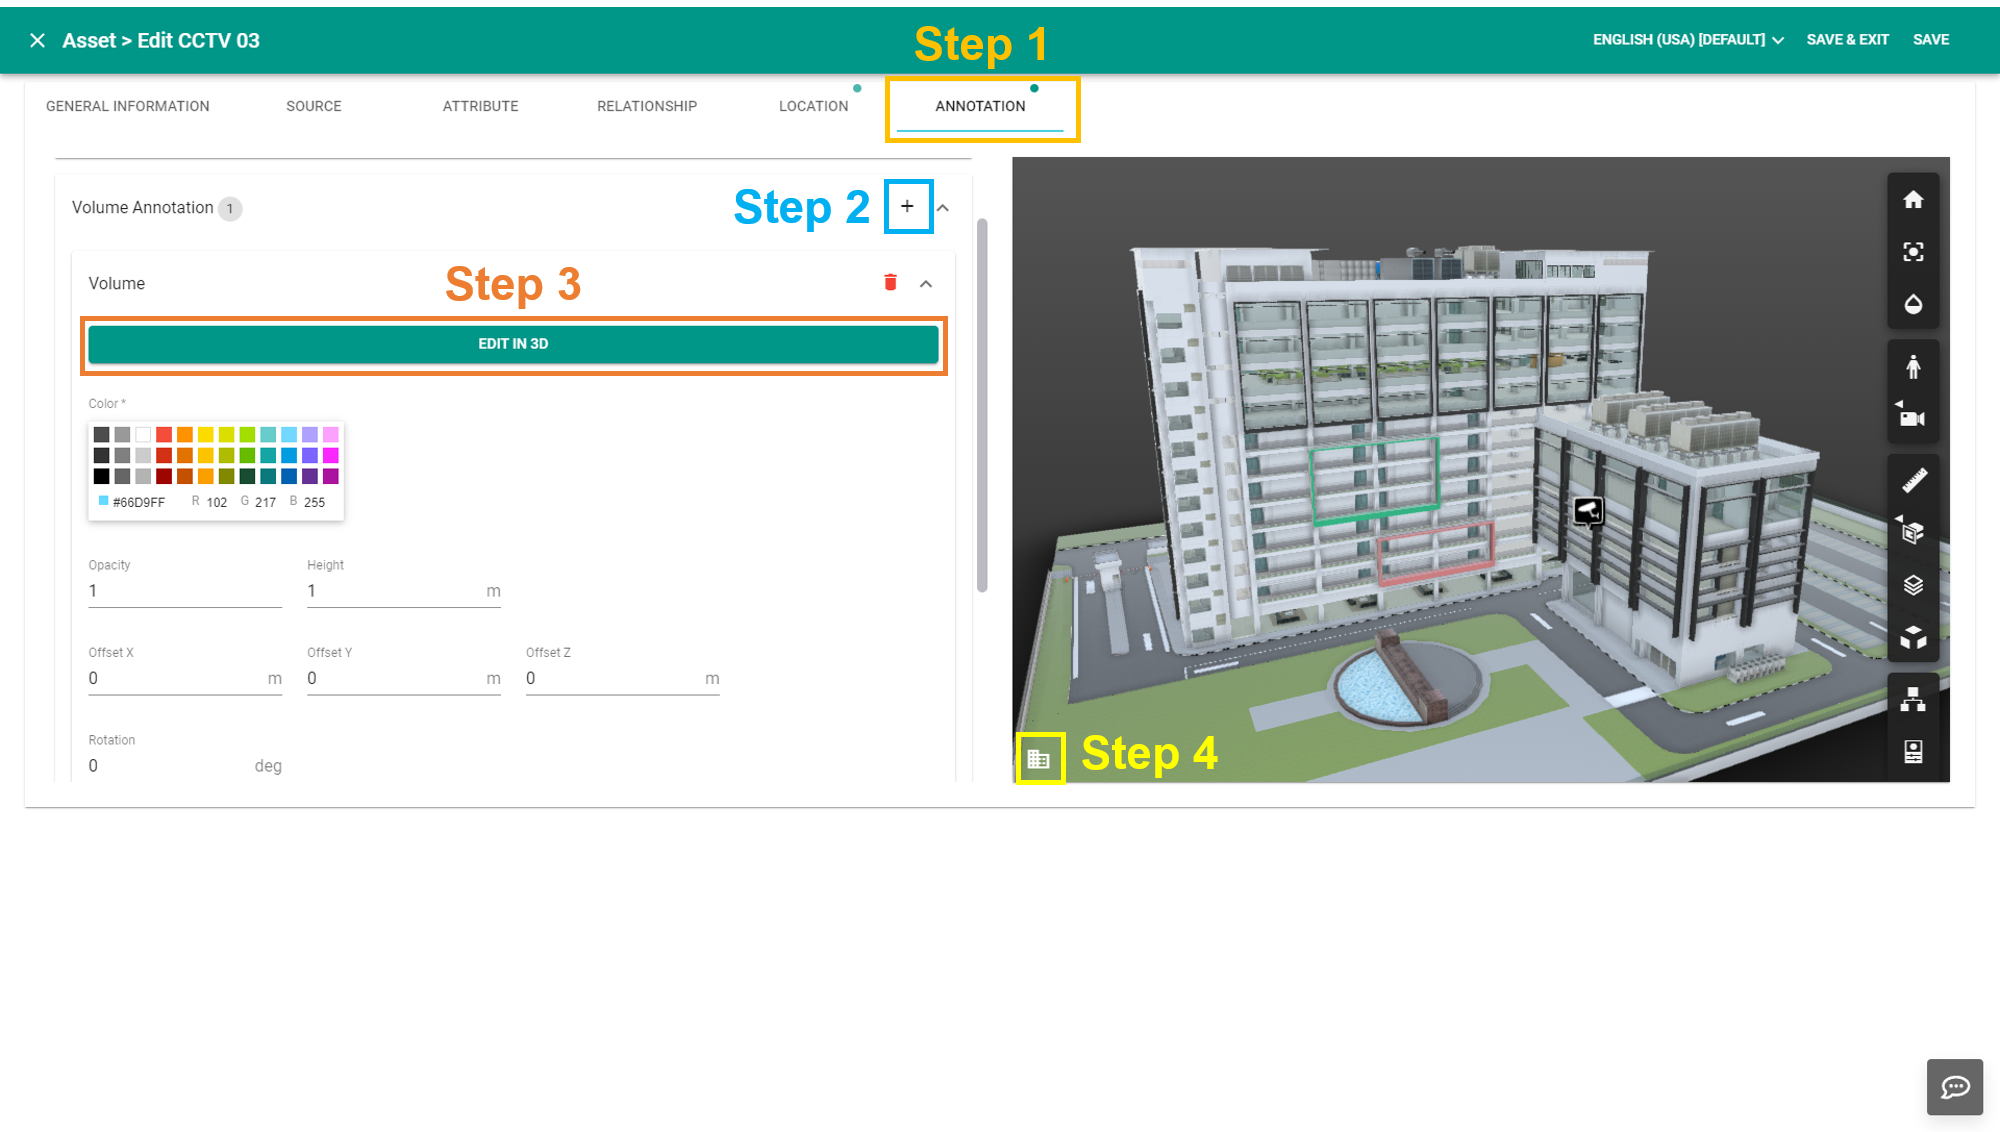Open the properties panel icon in viewer
The height and width of the screenshot is (1132, 2000).
[1913, 752]
